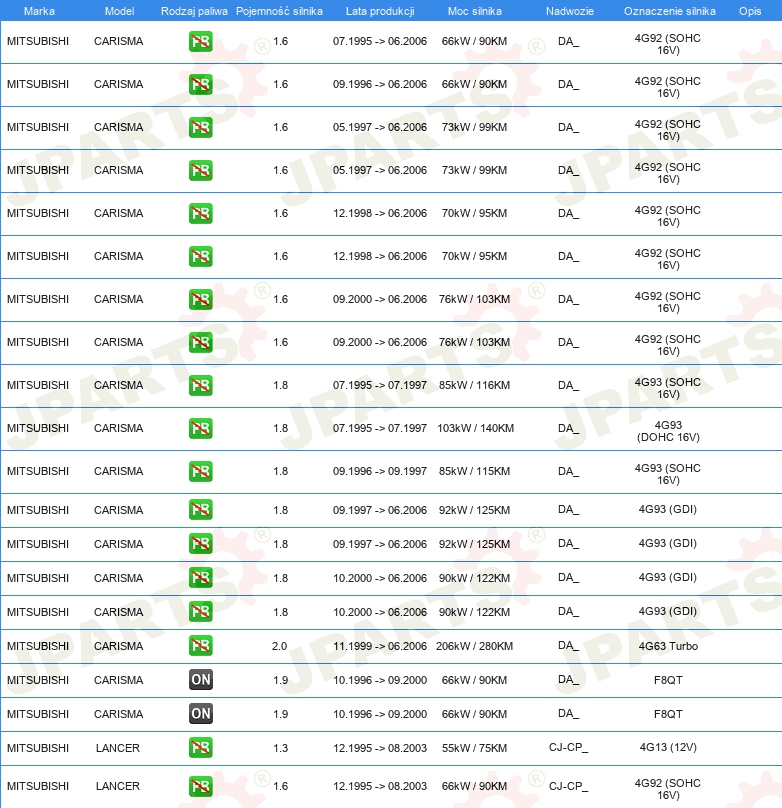Click the Nadwozie column header
This screenshot has width=782, height=808.
[x=570, y=11]
